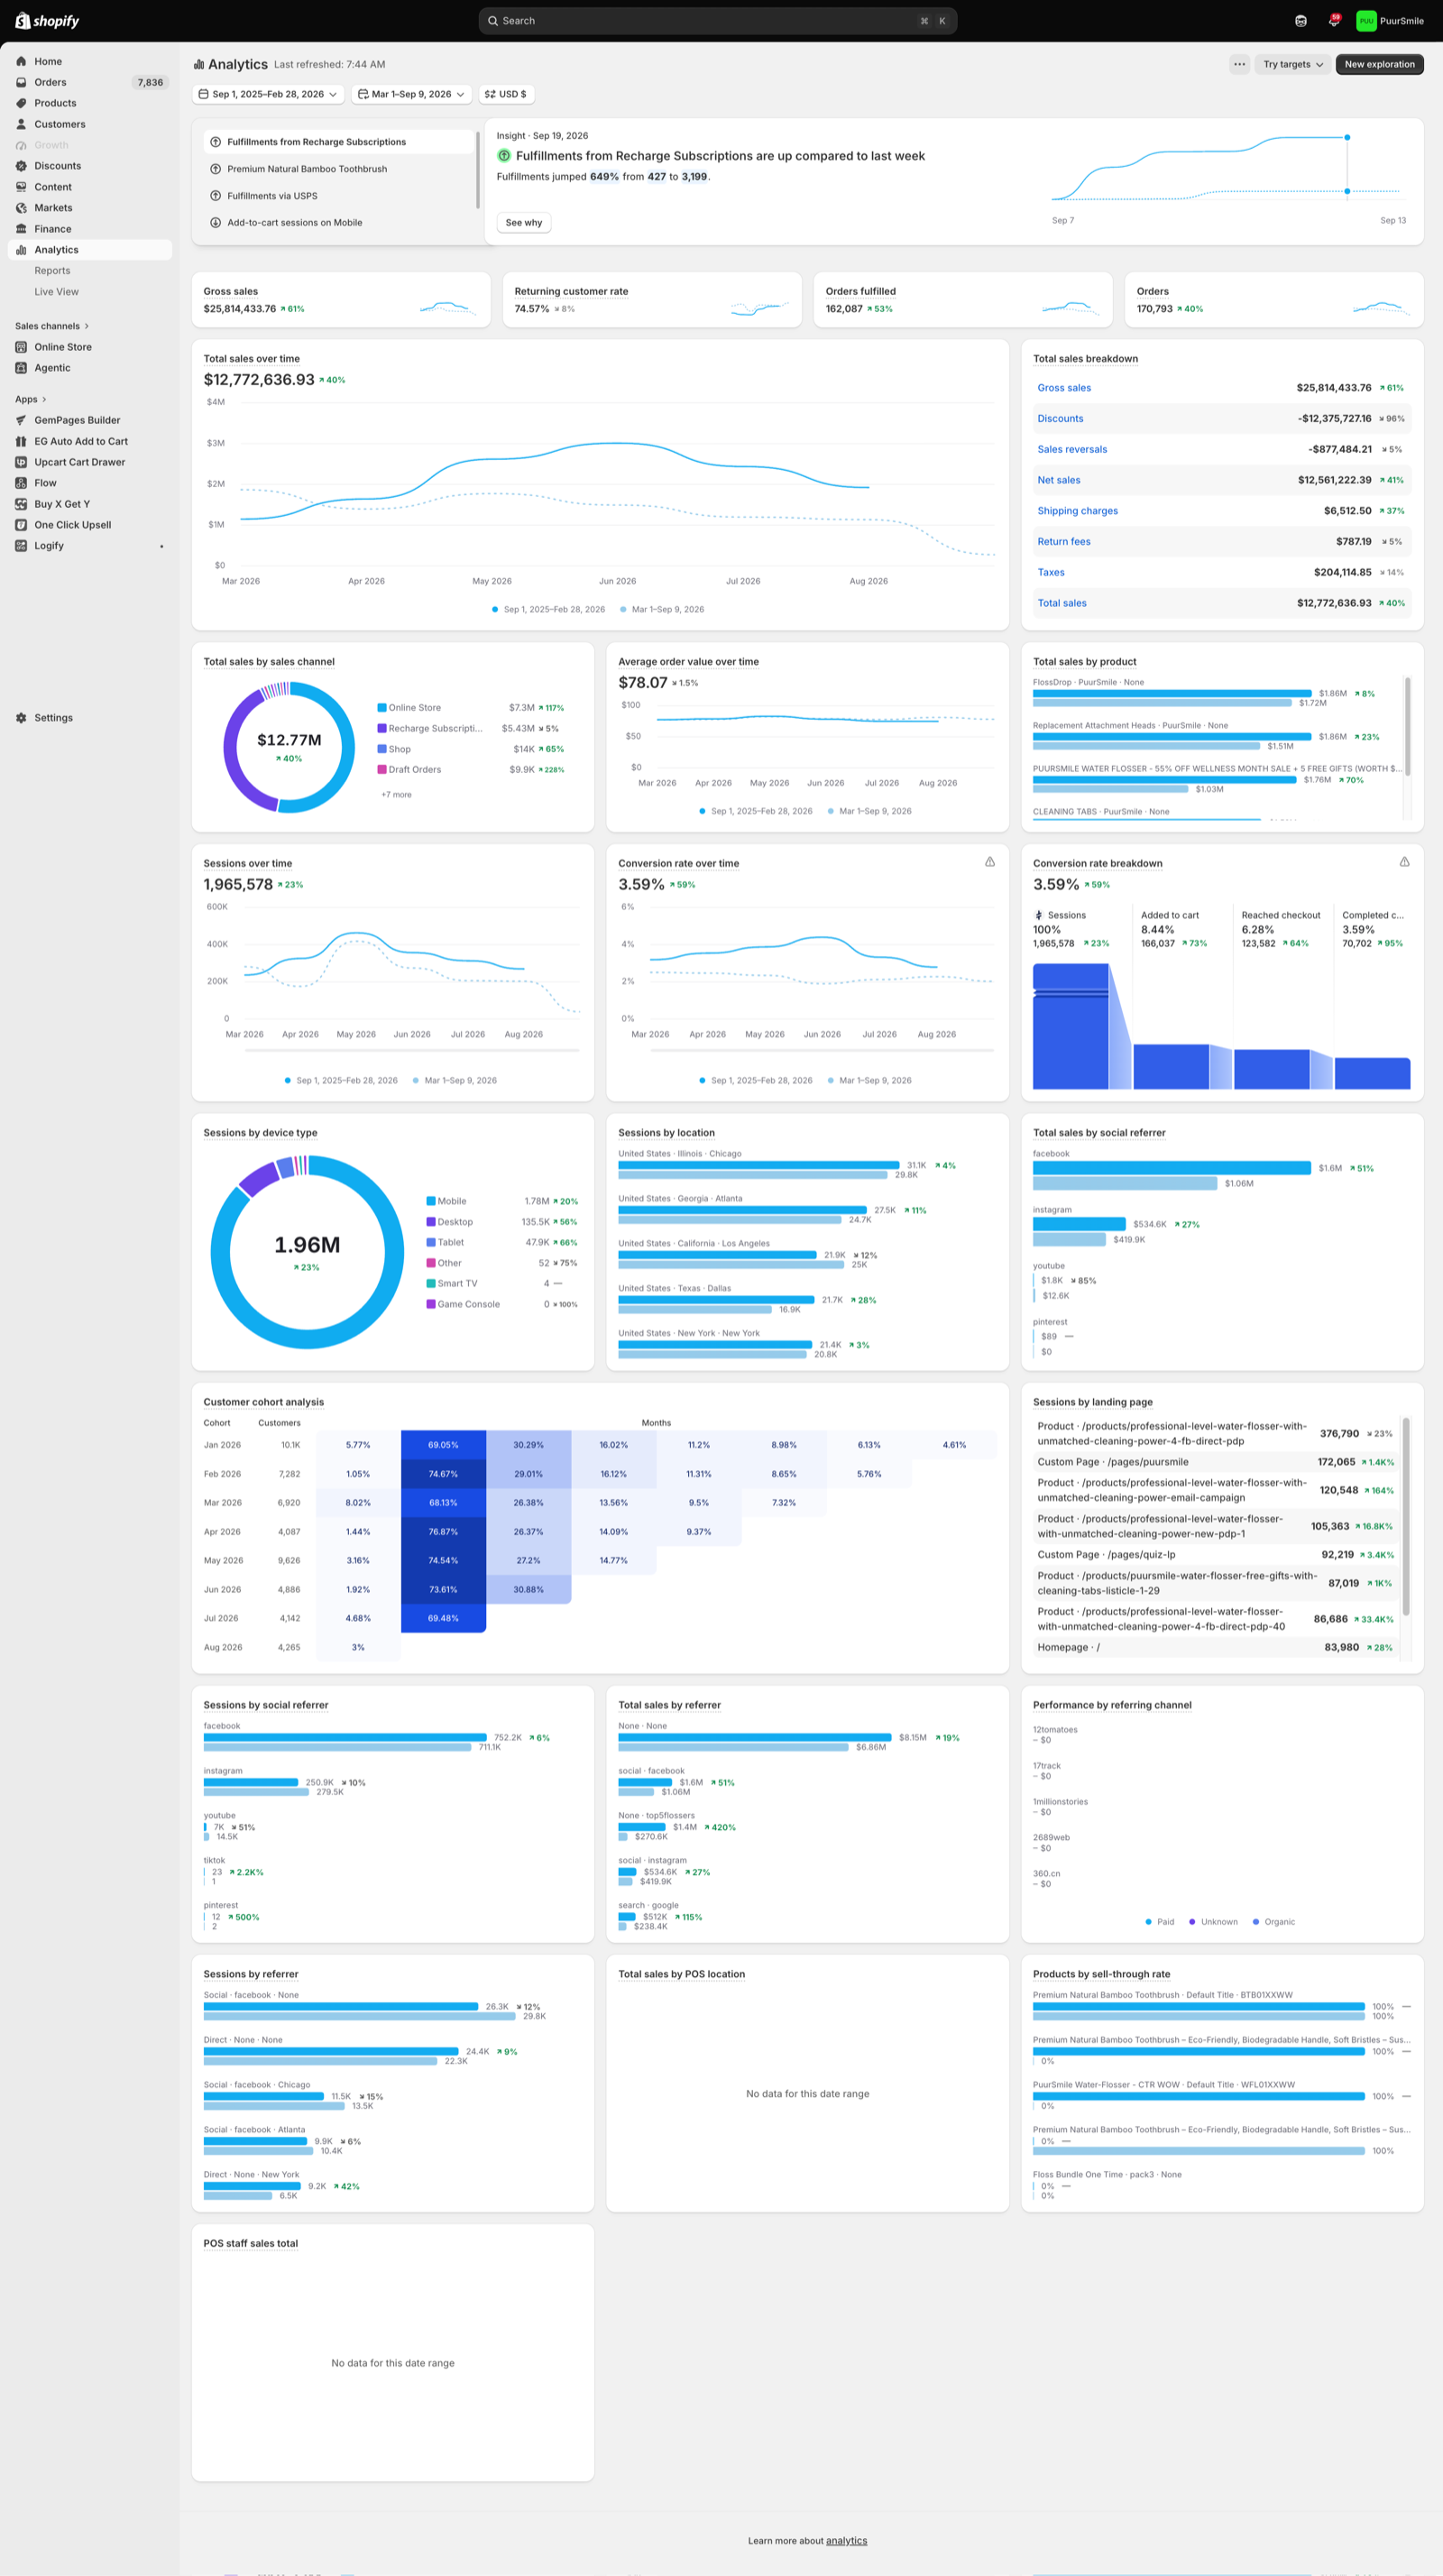Focus the Search field
Viewport: 1443px width, 2576px height.
717,21
